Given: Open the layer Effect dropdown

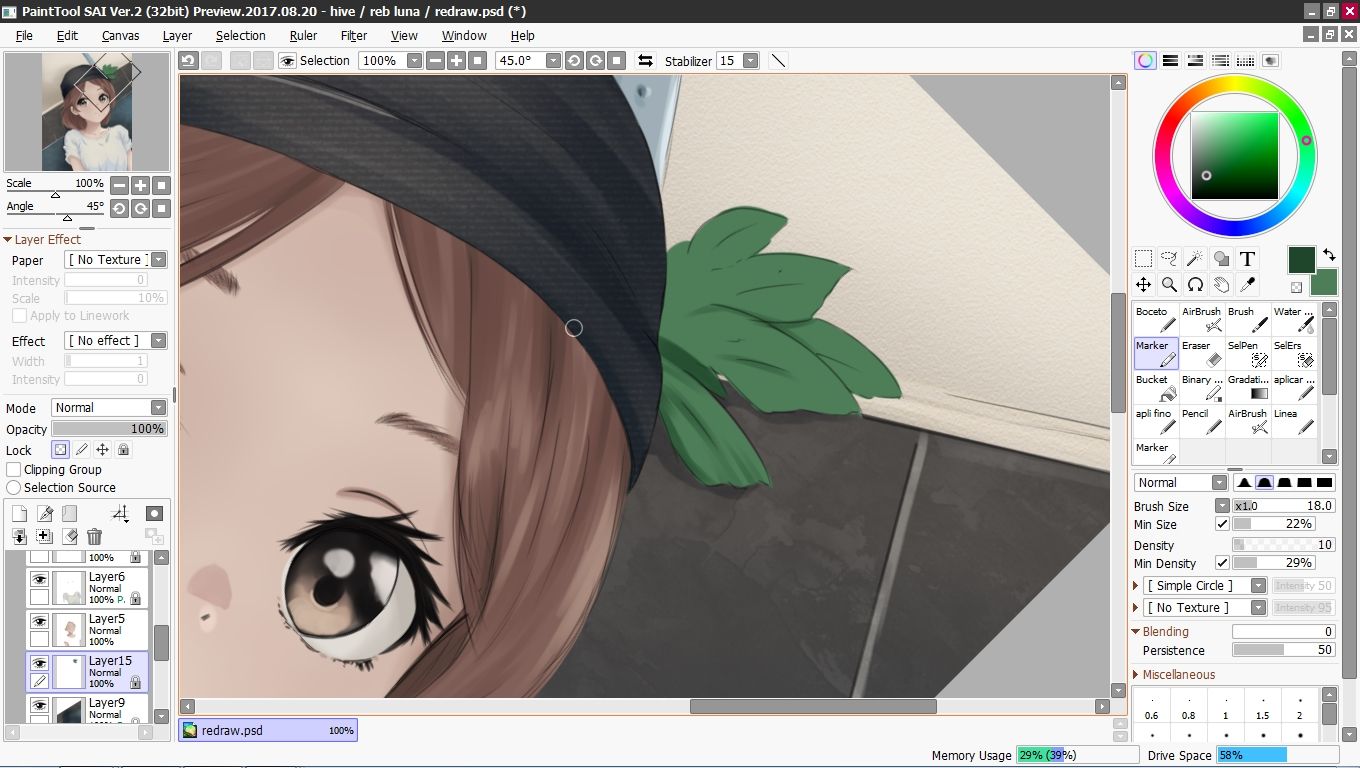Looking at the screenshot, I should pyautogui.click(x=158, y=341).
